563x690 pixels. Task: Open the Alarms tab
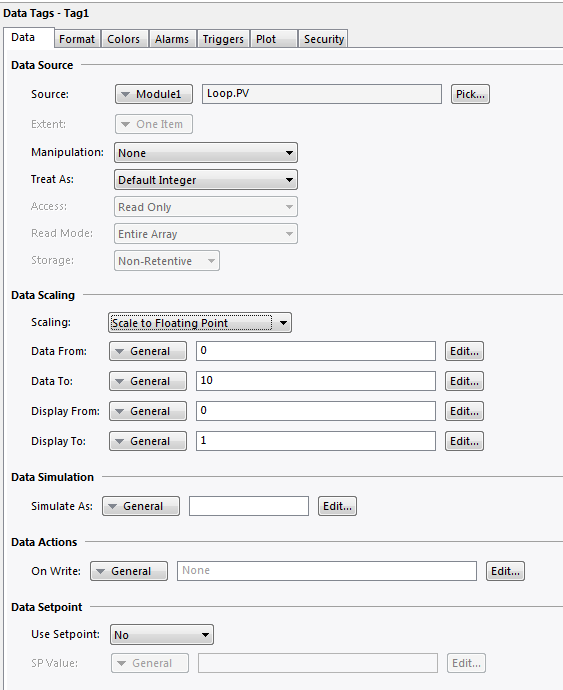(x=172, y=39)
